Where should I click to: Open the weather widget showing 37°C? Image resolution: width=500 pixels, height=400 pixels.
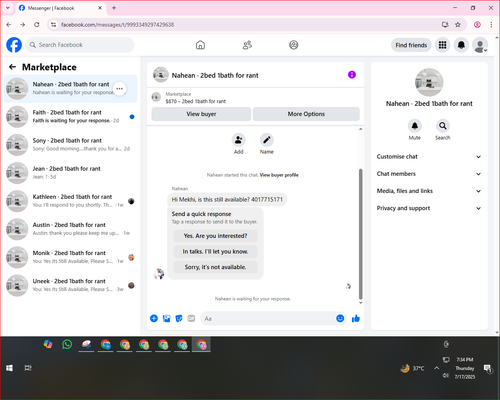click(412, 368)
